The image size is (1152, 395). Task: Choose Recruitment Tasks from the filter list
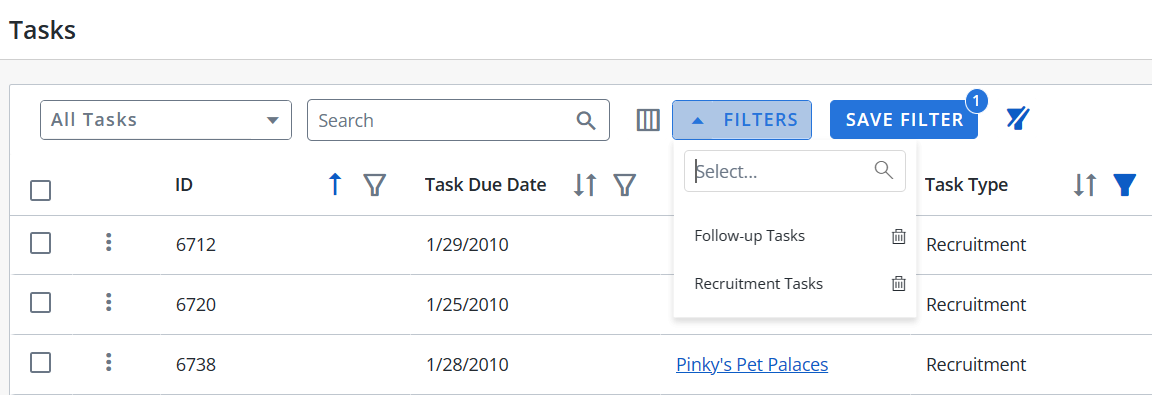pyautogui.click(x=758, y=283)
